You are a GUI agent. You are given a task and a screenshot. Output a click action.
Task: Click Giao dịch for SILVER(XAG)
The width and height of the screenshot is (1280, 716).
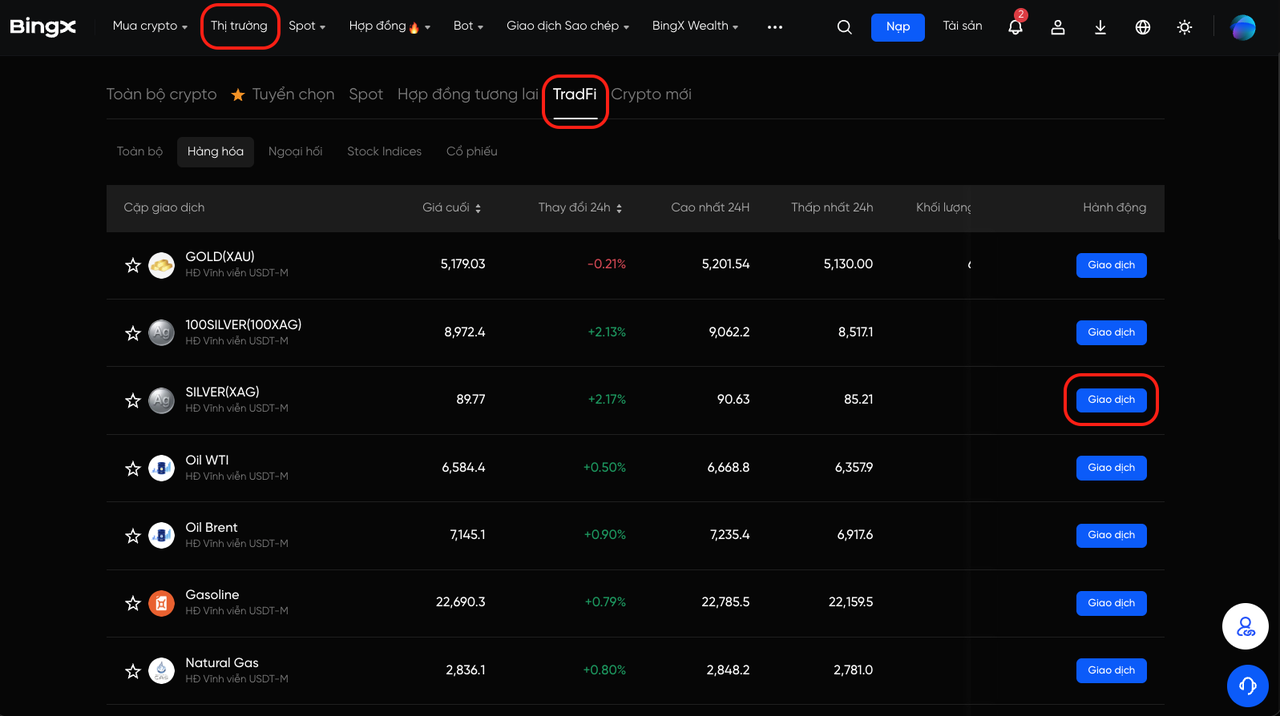click(x=1111, y=399)
